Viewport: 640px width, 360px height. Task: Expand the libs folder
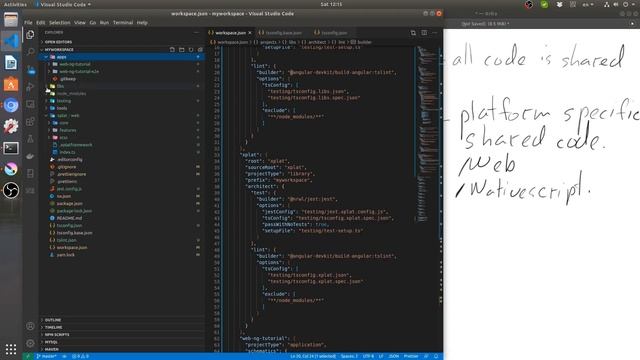click(122, 86)
